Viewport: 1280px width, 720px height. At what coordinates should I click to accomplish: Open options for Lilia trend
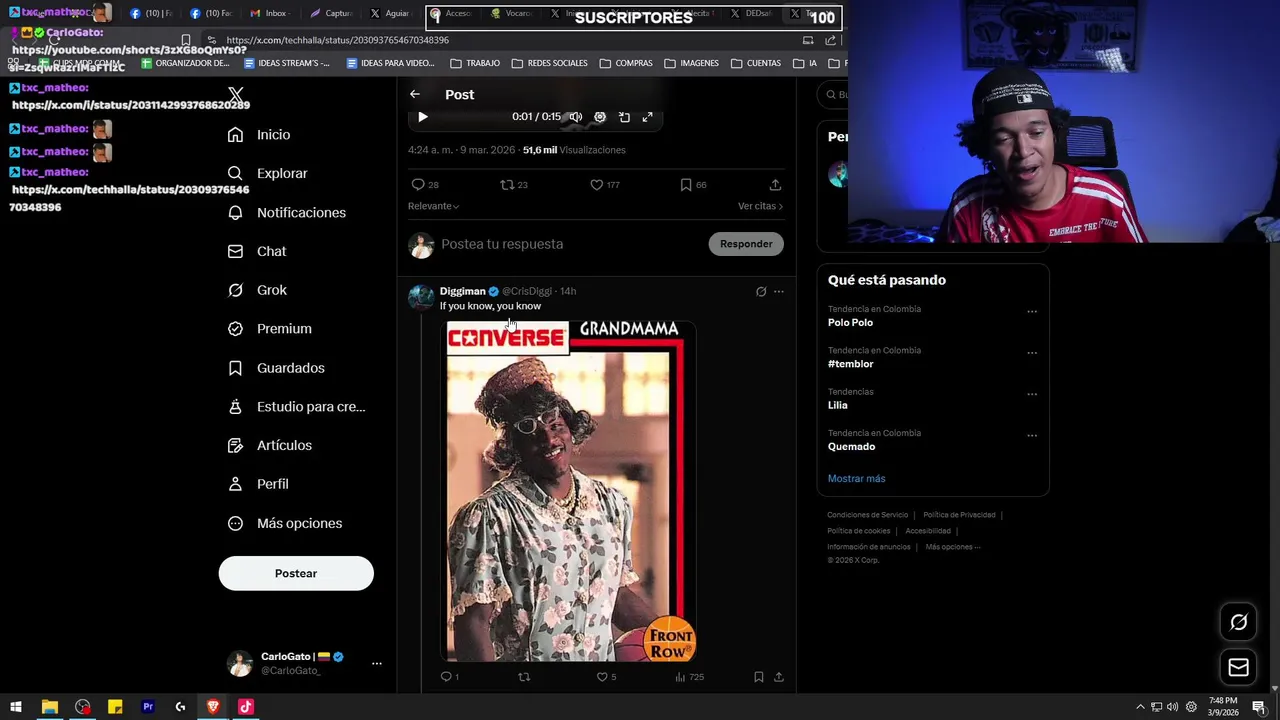(x=1032, y=394)
